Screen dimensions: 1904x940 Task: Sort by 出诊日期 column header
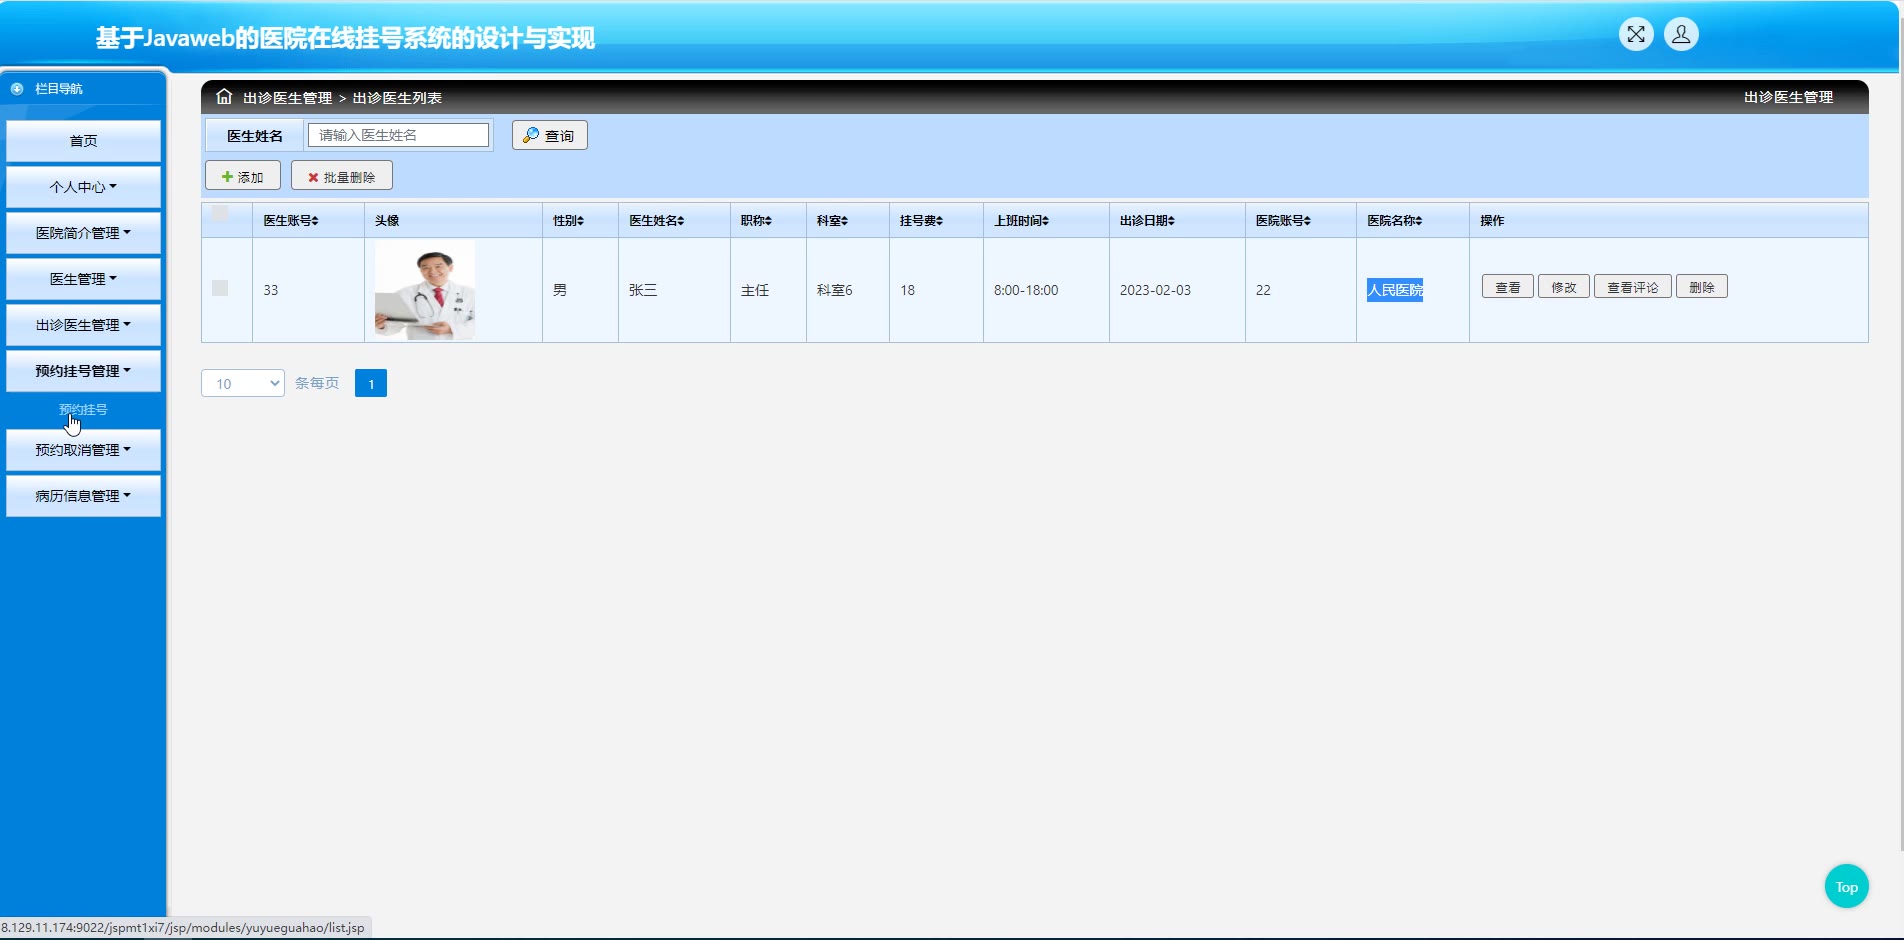coord(1148,221)
